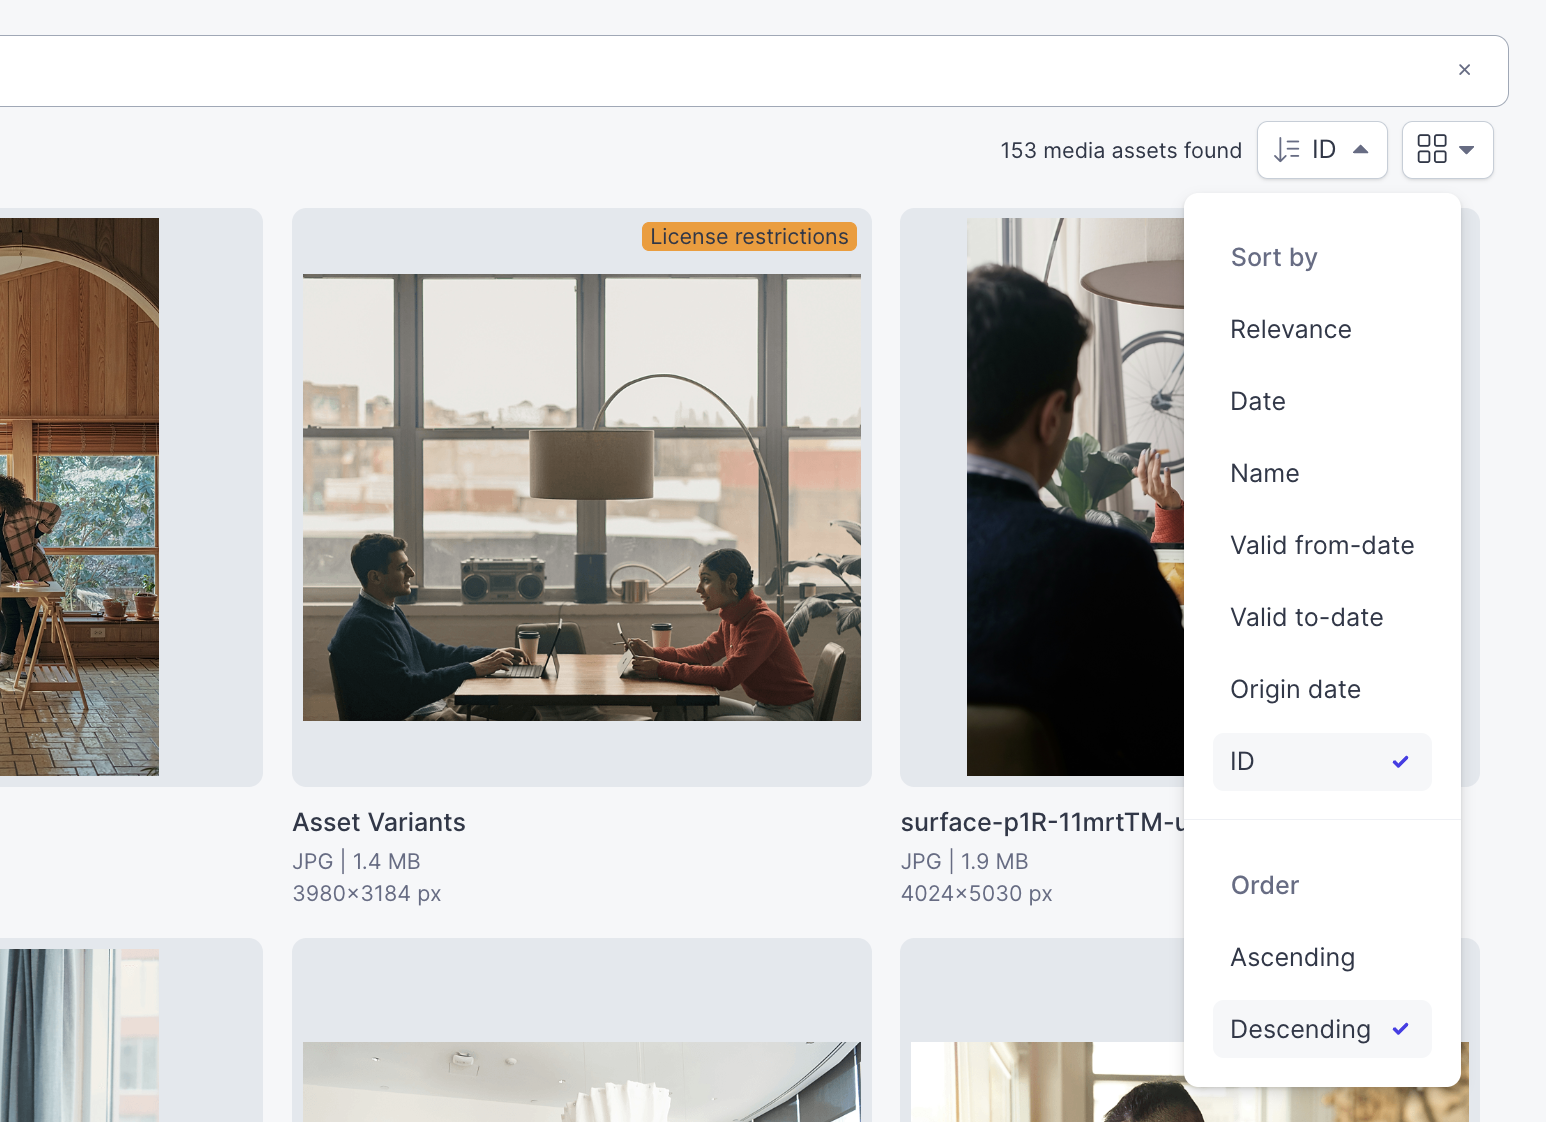Screen dimensions: 1546x1122
Task: Expand the view mode dropdown arrow
Action: pyautogui.click(x=1467, y=150)
